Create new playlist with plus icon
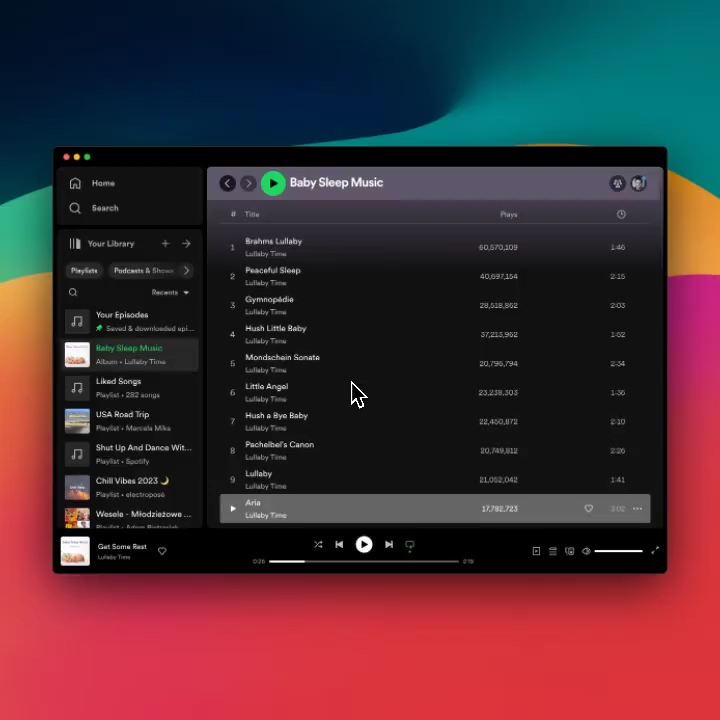The width and height of the screenshot is (720, 720). point(166,244)
